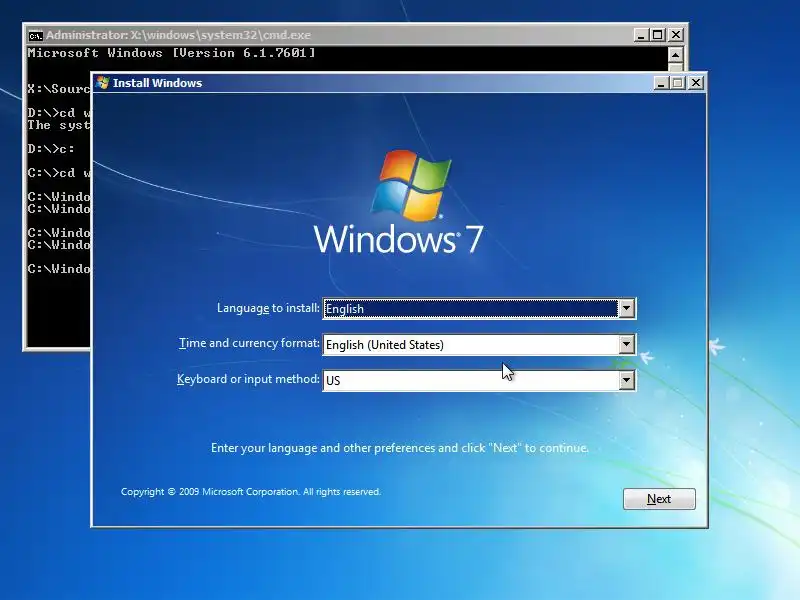This screenshot has height=600, width=800.
Task: Click the 'Time and currency format:' label
Action: pyautogui.click(x=249, y=343)
